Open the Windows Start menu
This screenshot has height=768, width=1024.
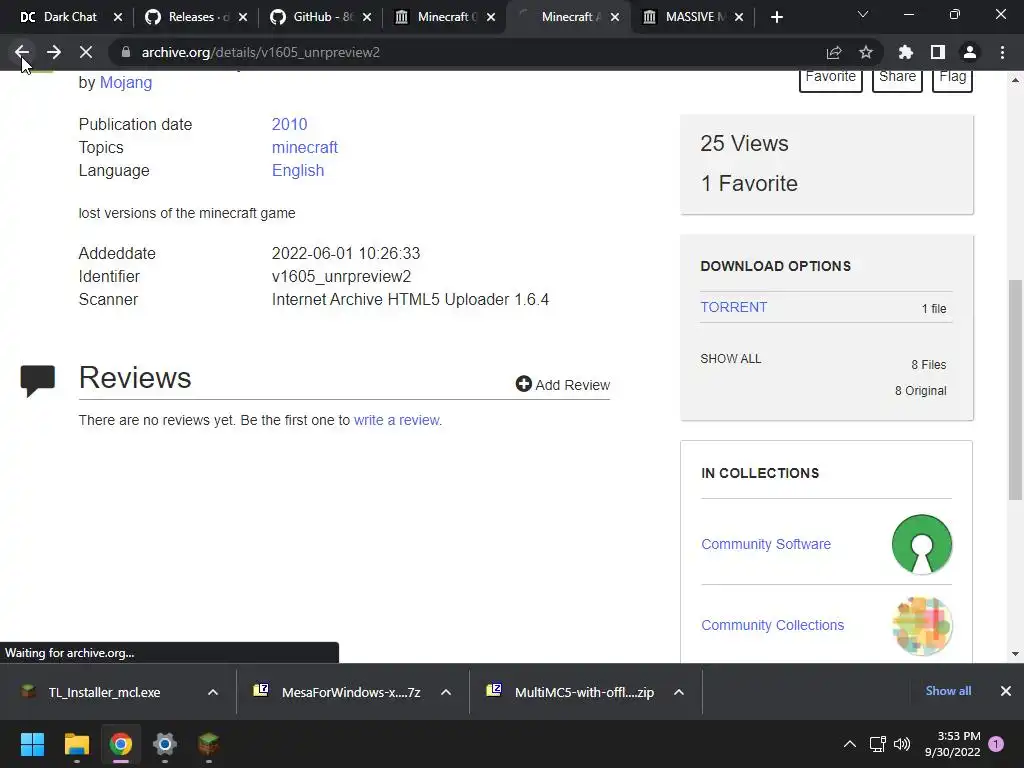pos(32,744)
